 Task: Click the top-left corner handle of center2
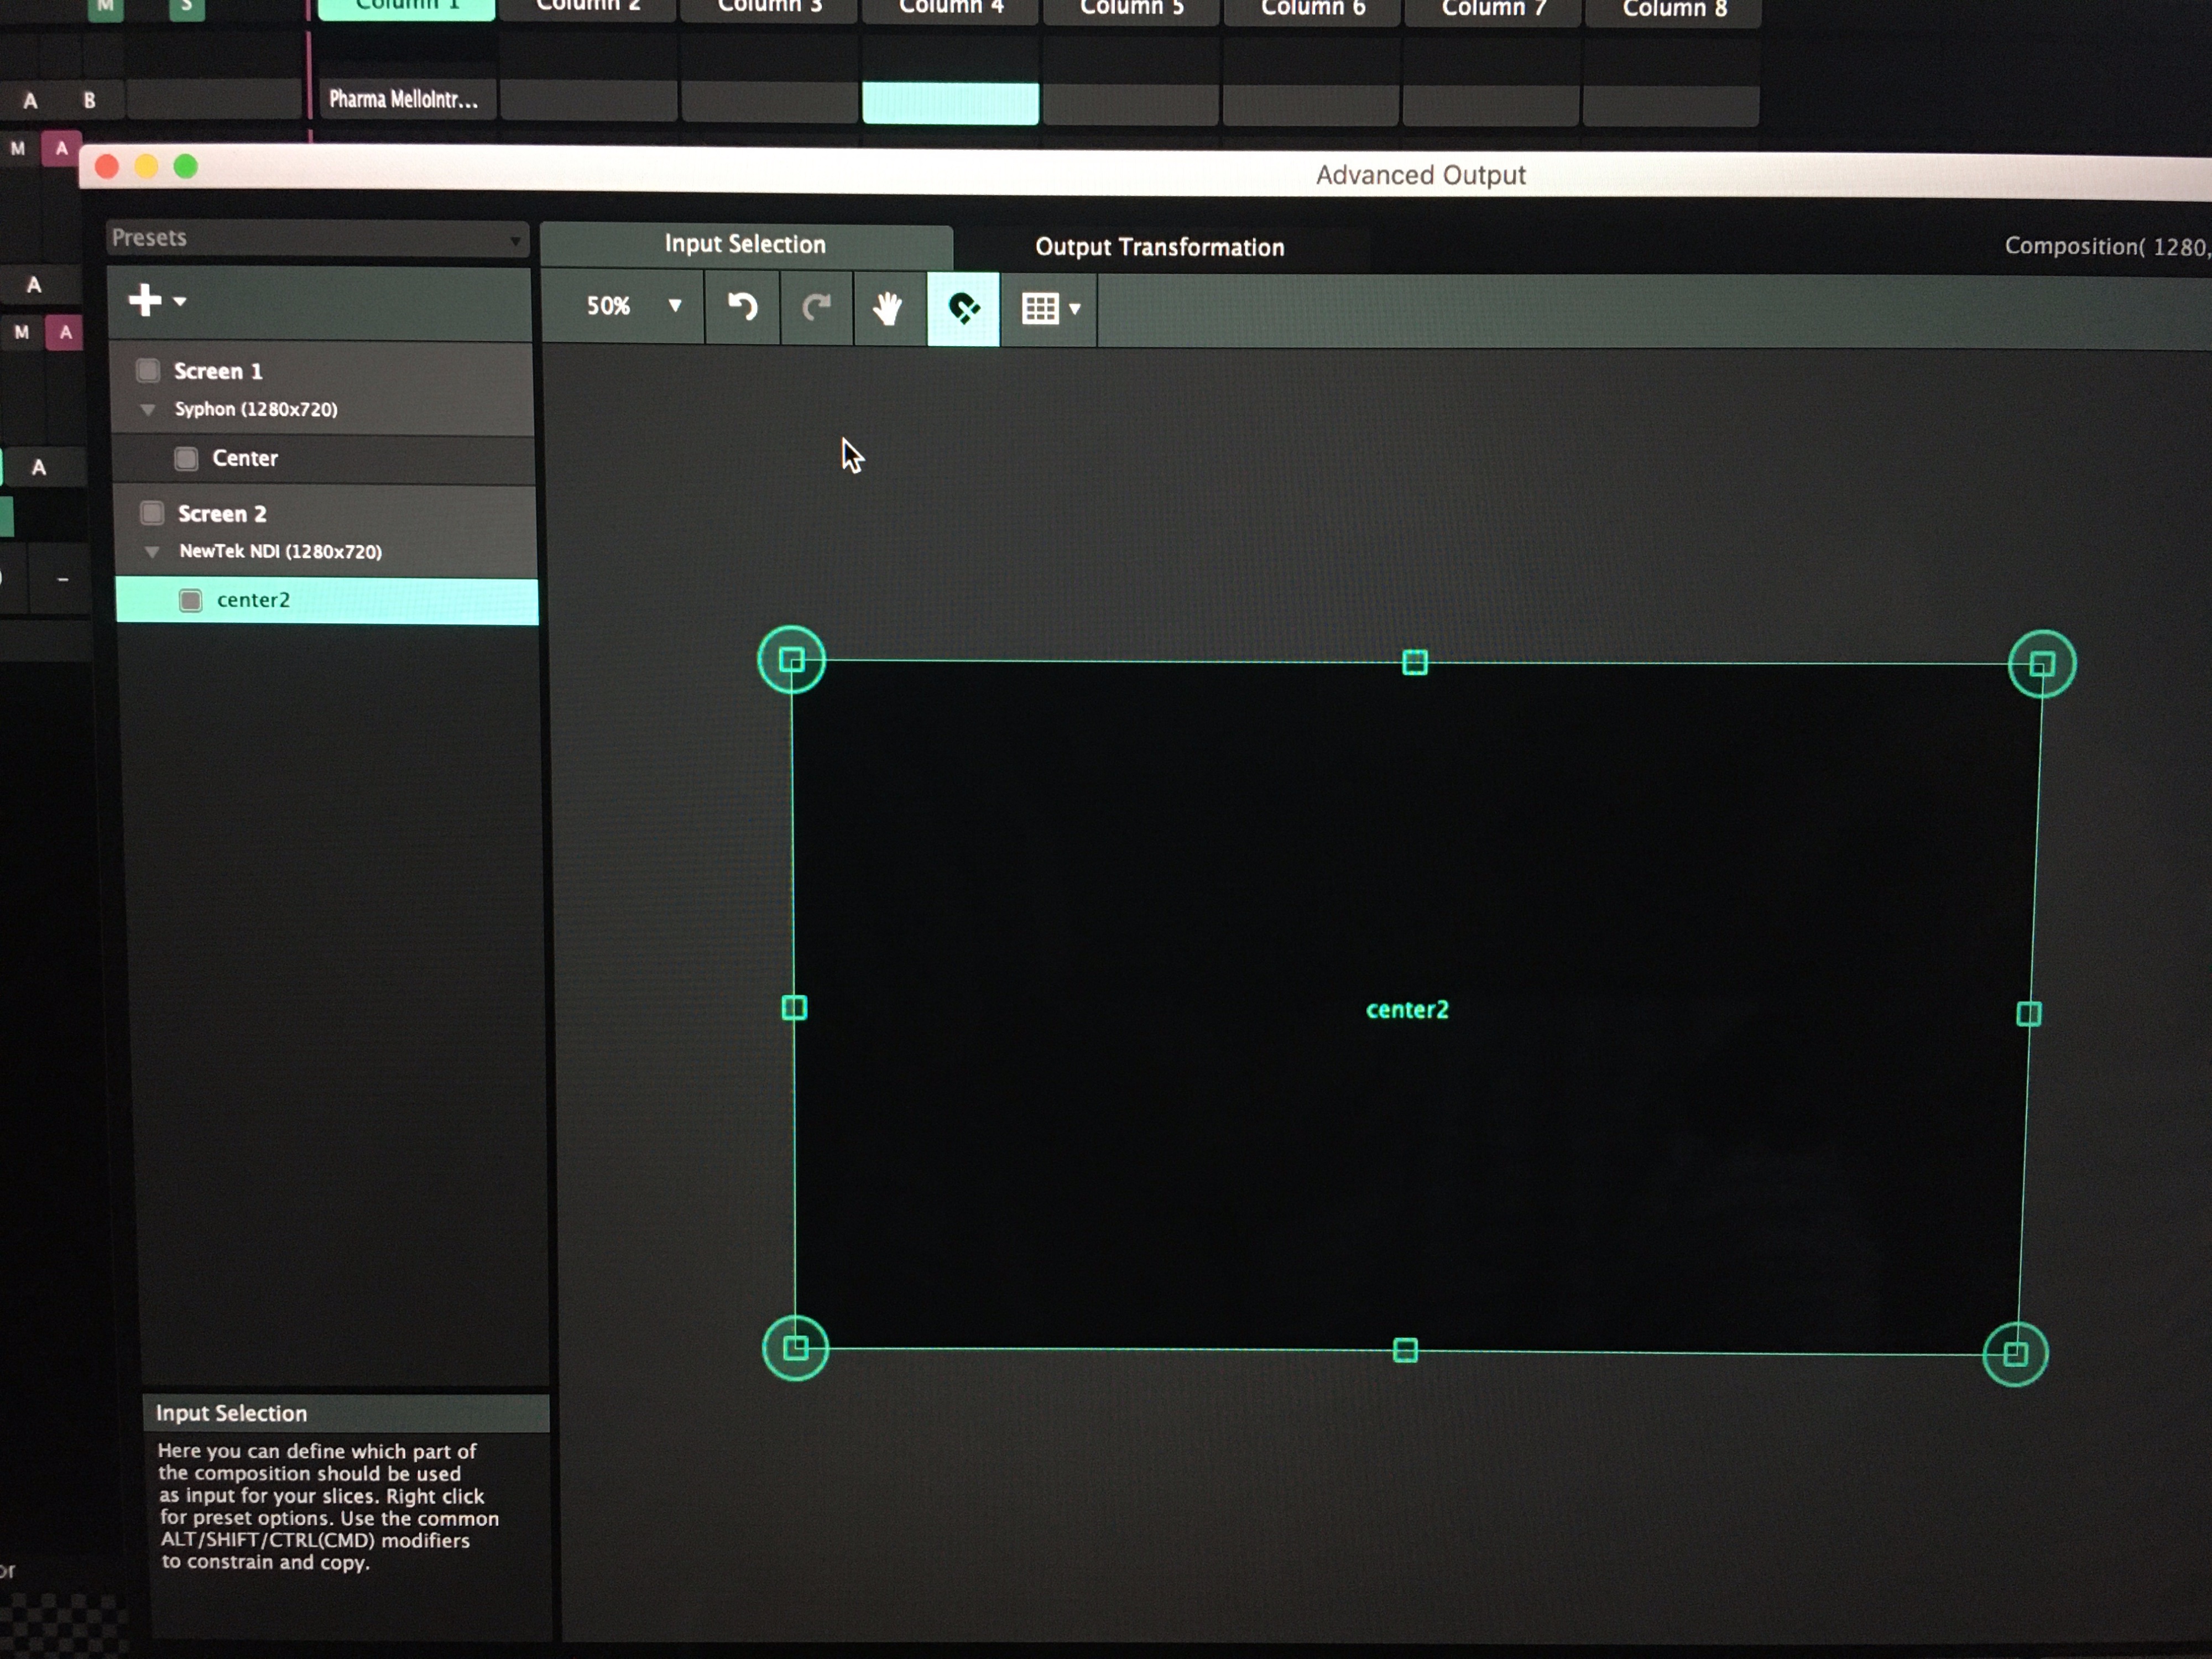791,660
